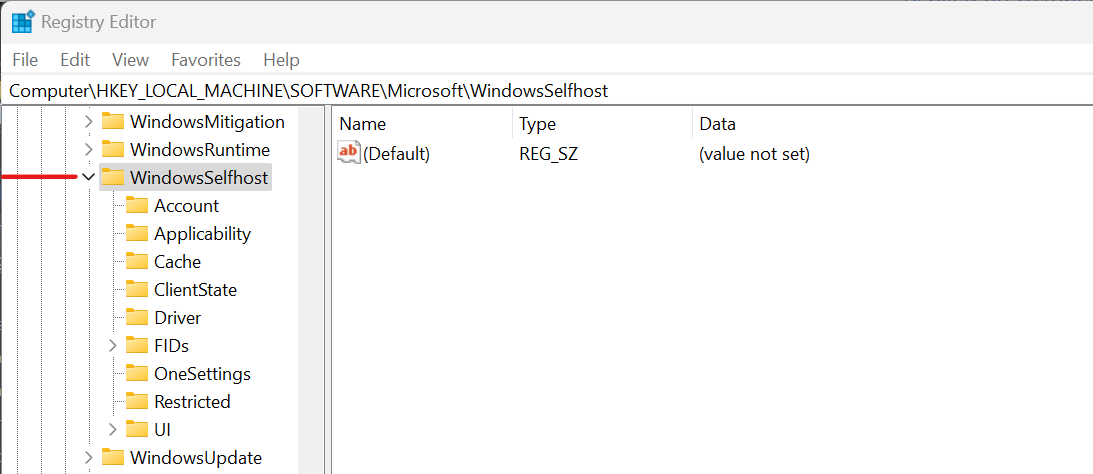The width and height of the screenshot is (1093, 474).
Task: Click the (Default) string value icon
Action: coord(349,153)
